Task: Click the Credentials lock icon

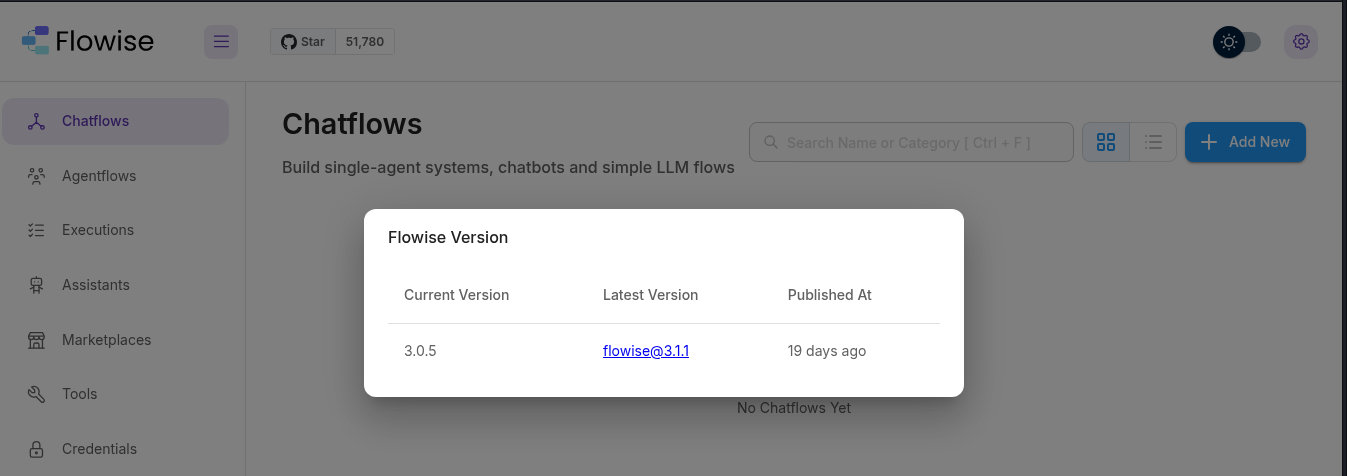Action: pyautogui.click(x=37, y=449)
